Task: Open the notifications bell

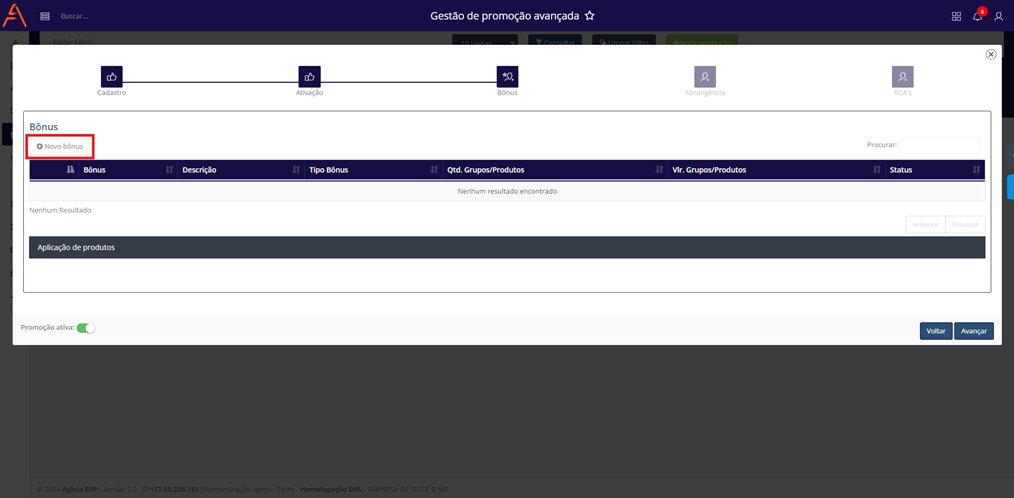Action: click(x=977, y=16)
